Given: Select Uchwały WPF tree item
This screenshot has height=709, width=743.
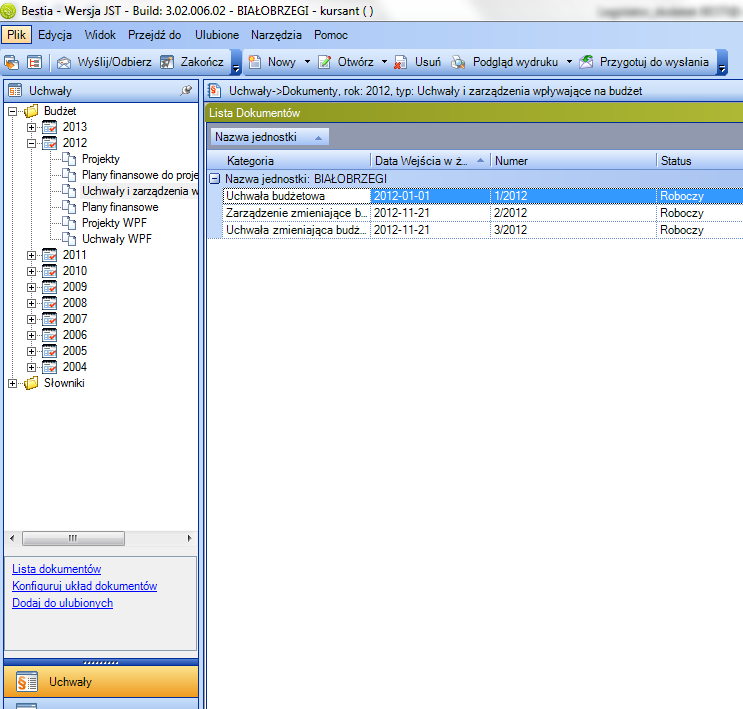Looking at the screenshot, I should click(117, 239).
